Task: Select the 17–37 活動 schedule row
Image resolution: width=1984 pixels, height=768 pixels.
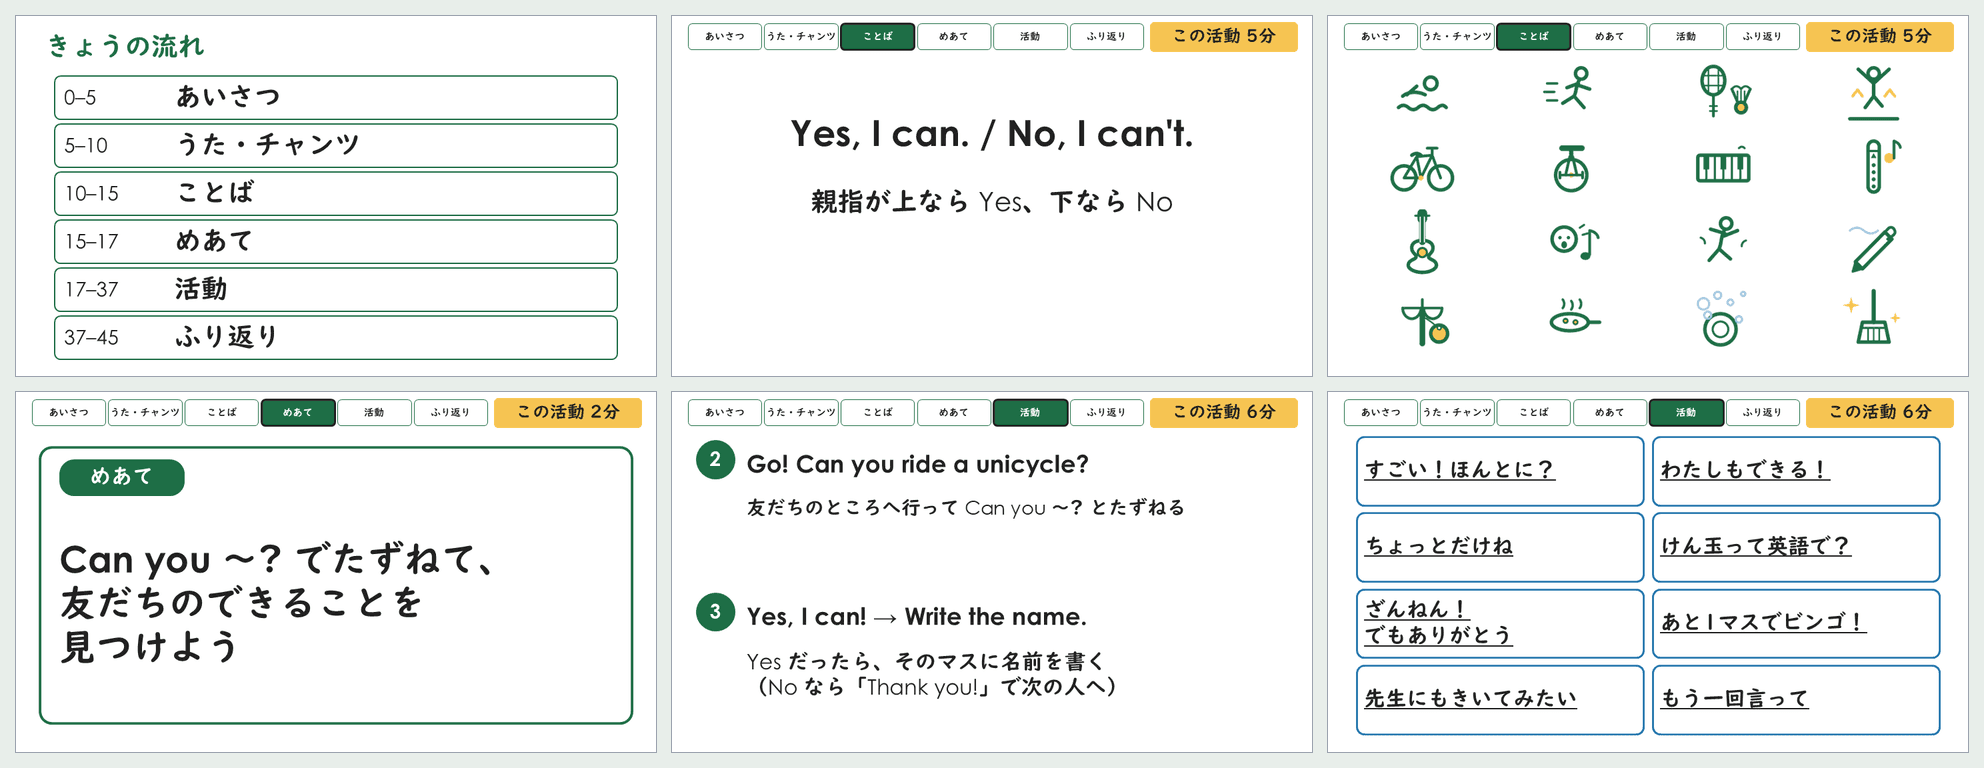Action: (336, 290)
